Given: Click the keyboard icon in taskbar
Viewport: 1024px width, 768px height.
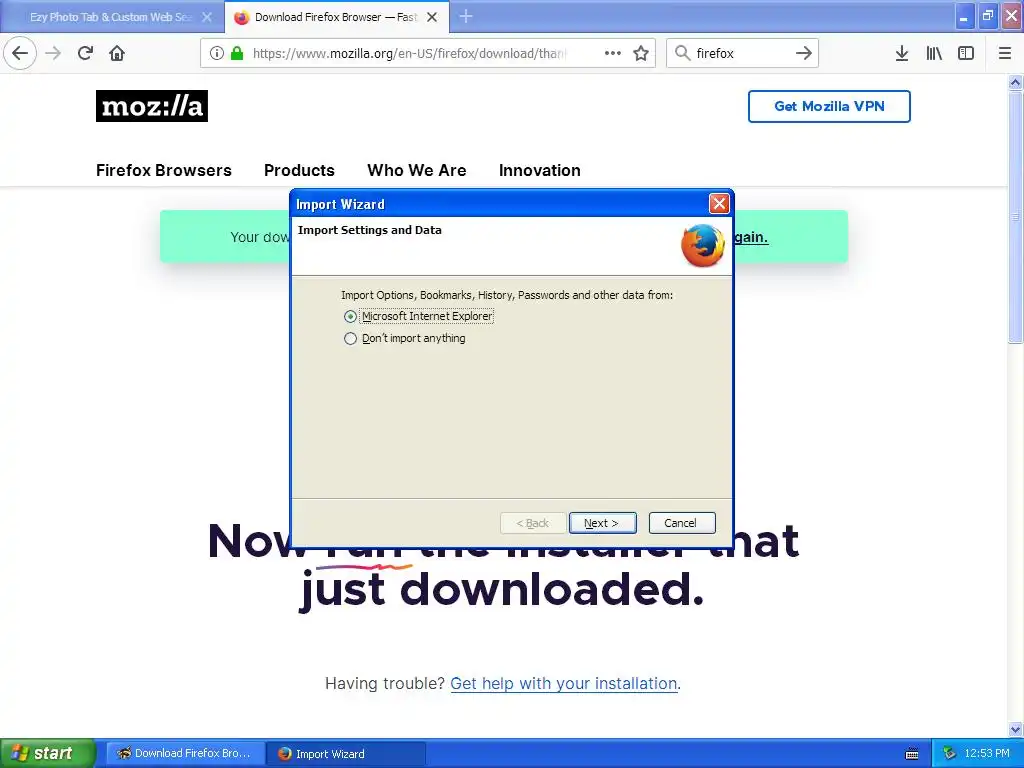Looking at the screenshot, I should click(x=912, y=754).
